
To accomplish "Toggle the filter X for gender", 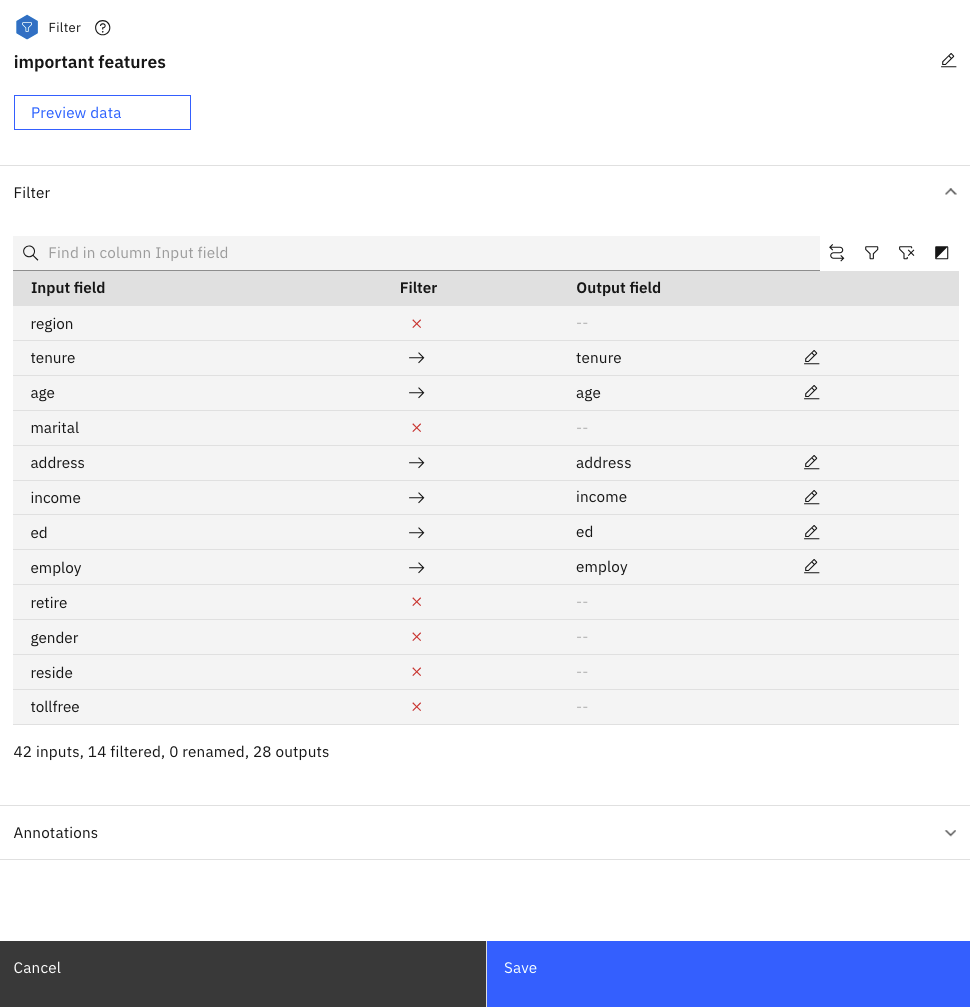I will pyautogui.click(x=417, y=637).
